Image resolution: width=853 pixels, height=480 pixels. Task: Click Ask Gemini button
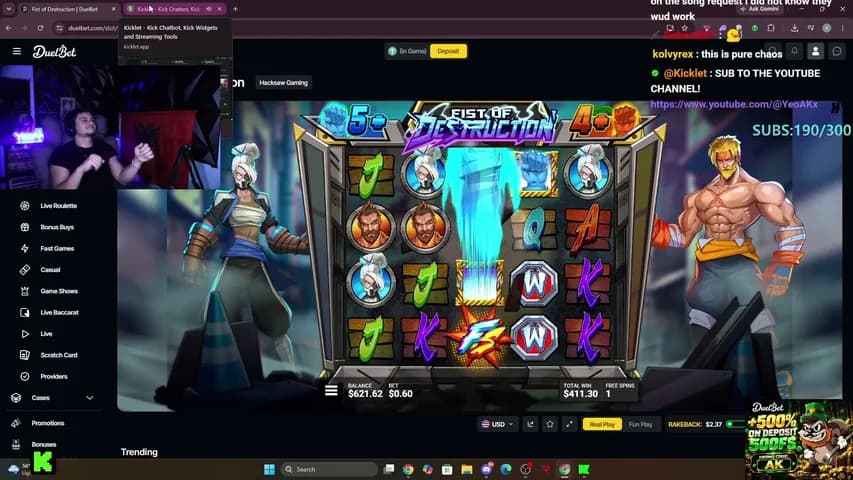[759, 9]
